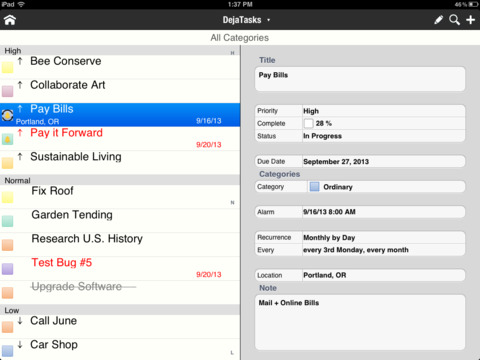Toggle the yellow checkbox for Fix Roof
The height and width of the screenshot is (360, 480).
click(x=7, y=197)
